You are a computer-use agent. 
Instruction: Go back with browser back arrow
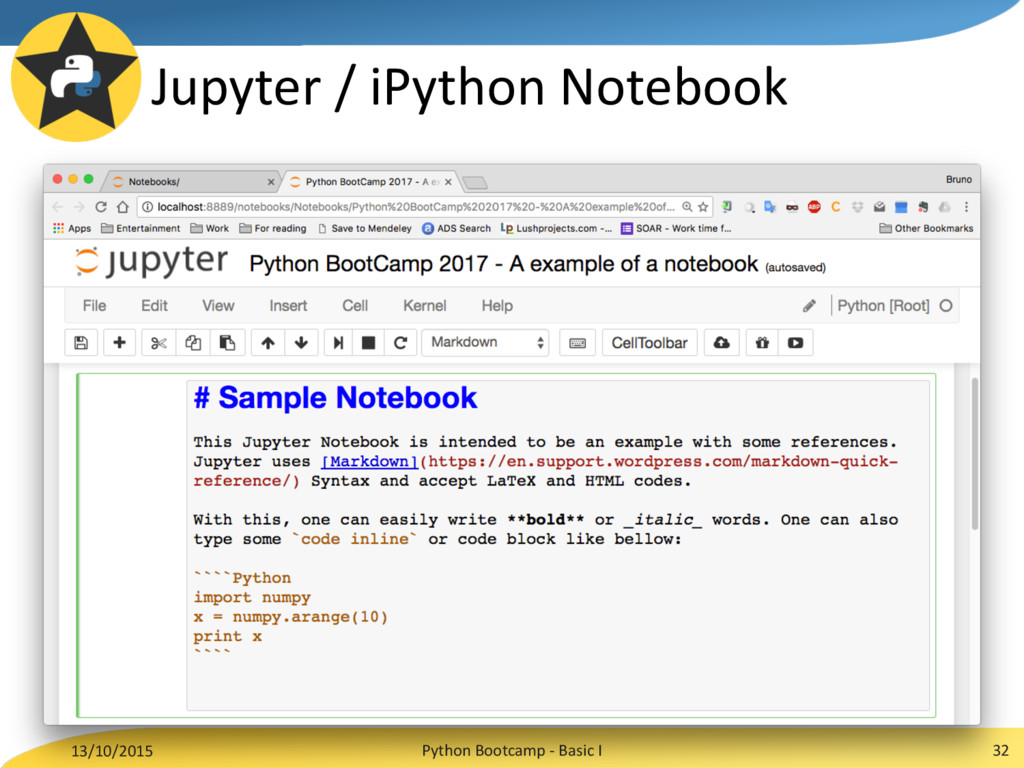57,207
